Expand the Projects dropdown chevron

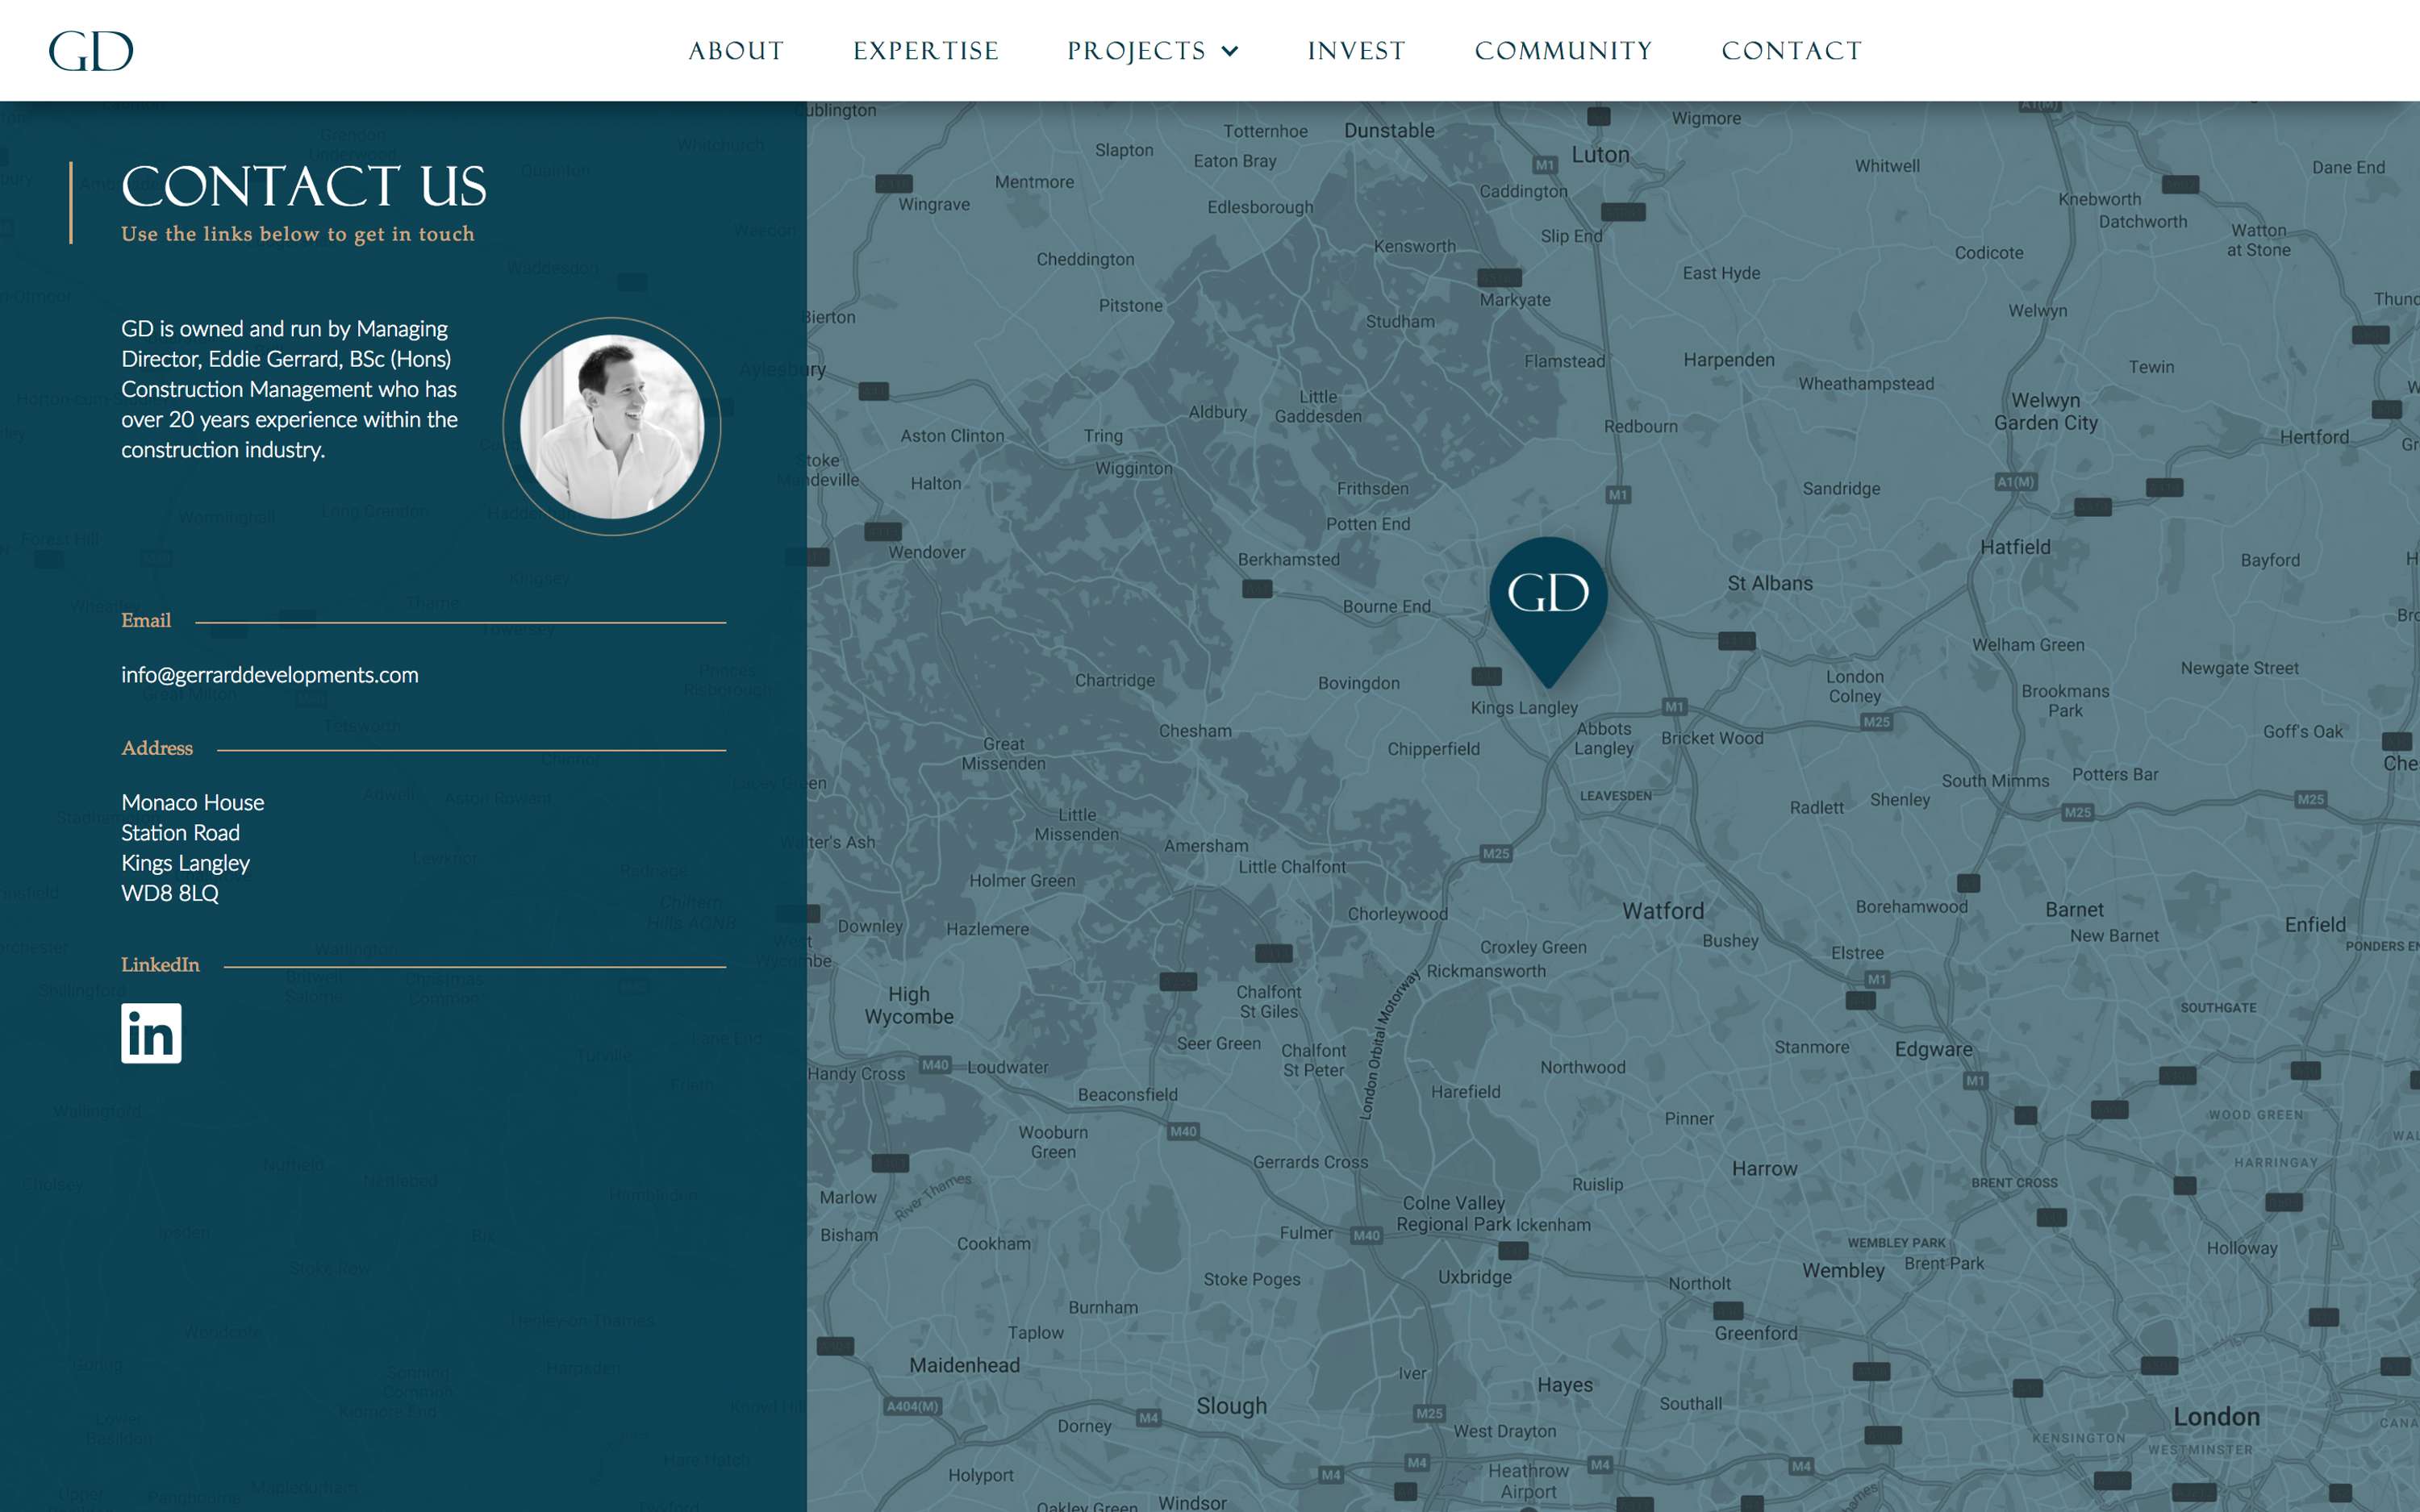pos(1230,51)
